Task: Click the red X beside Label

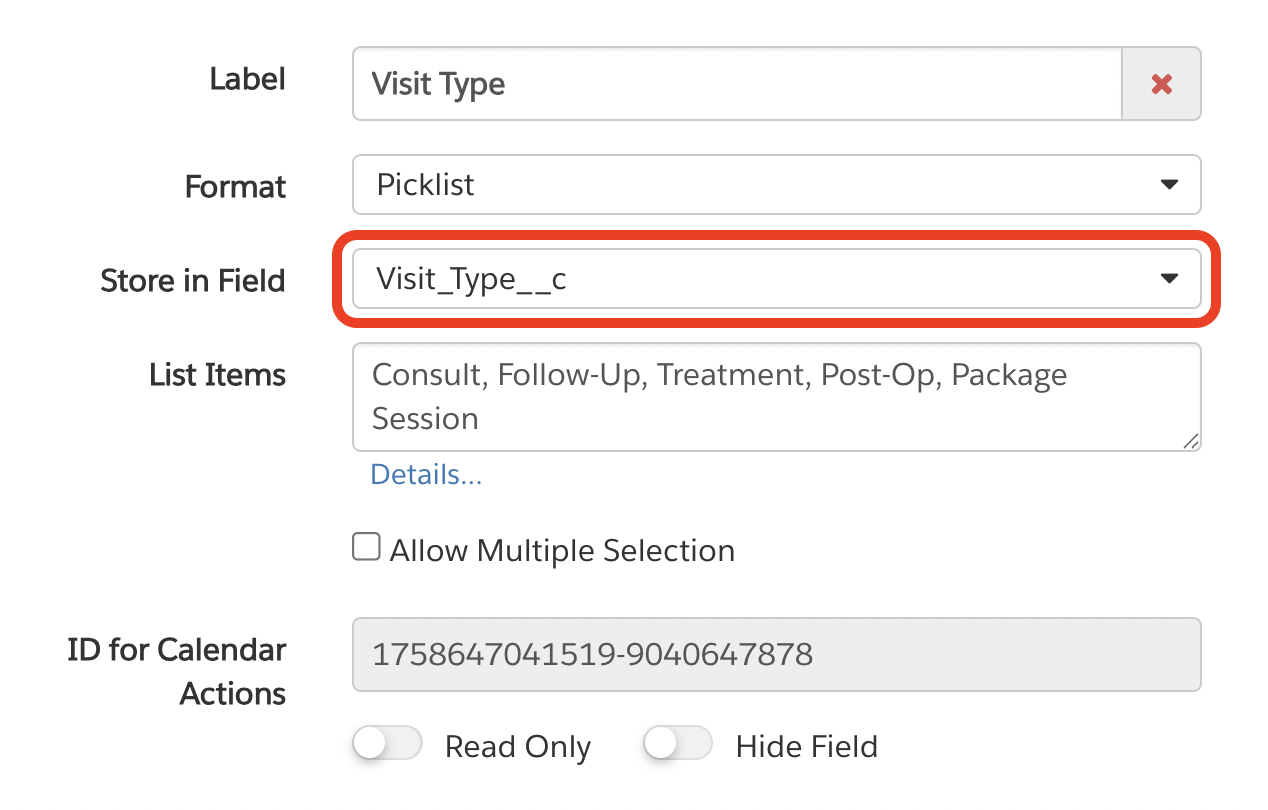Action: pos(1161,84)
